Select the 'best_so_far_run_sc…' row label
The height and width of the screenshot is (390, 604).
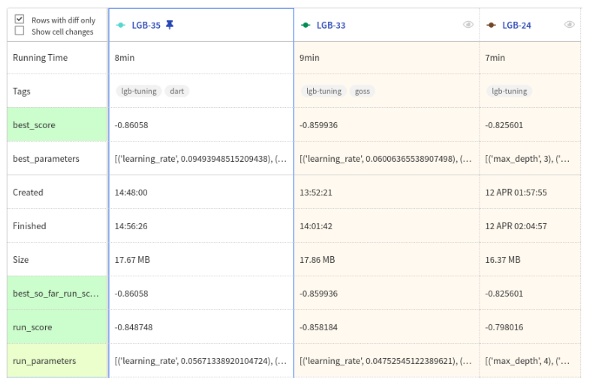[x=56, y=294]
